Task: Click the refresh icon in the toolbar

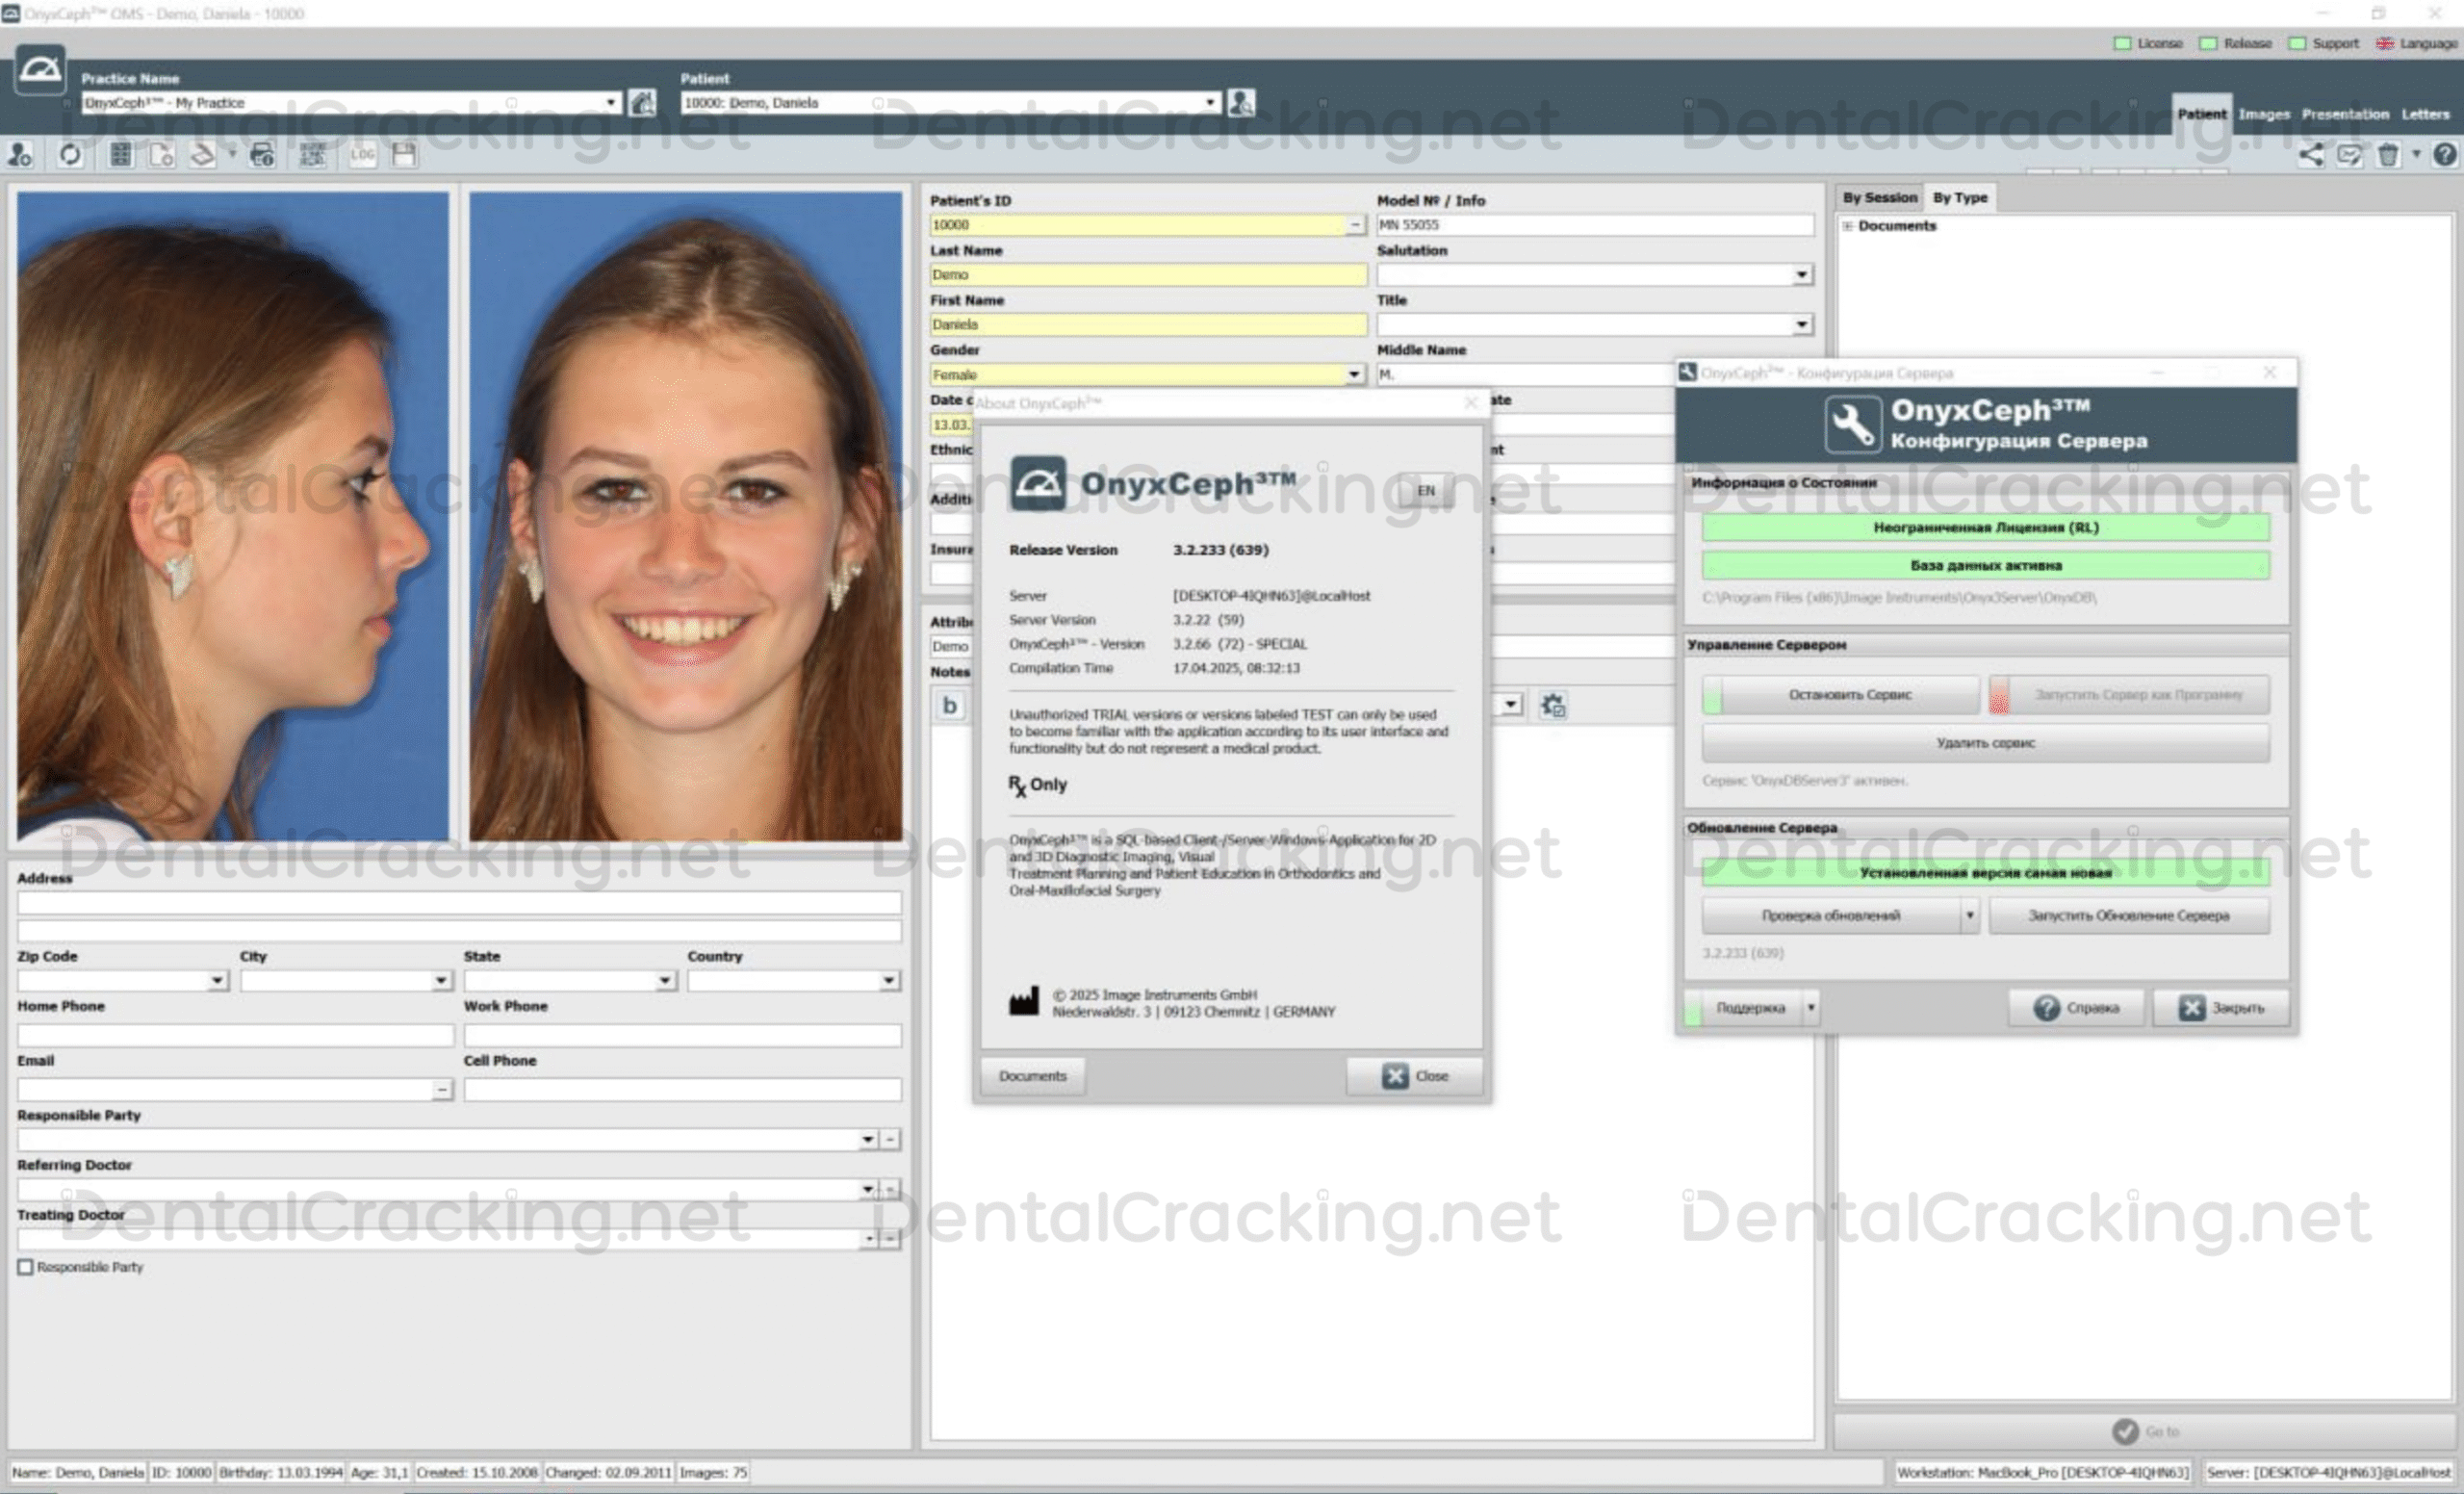Action: pos(70,155)
